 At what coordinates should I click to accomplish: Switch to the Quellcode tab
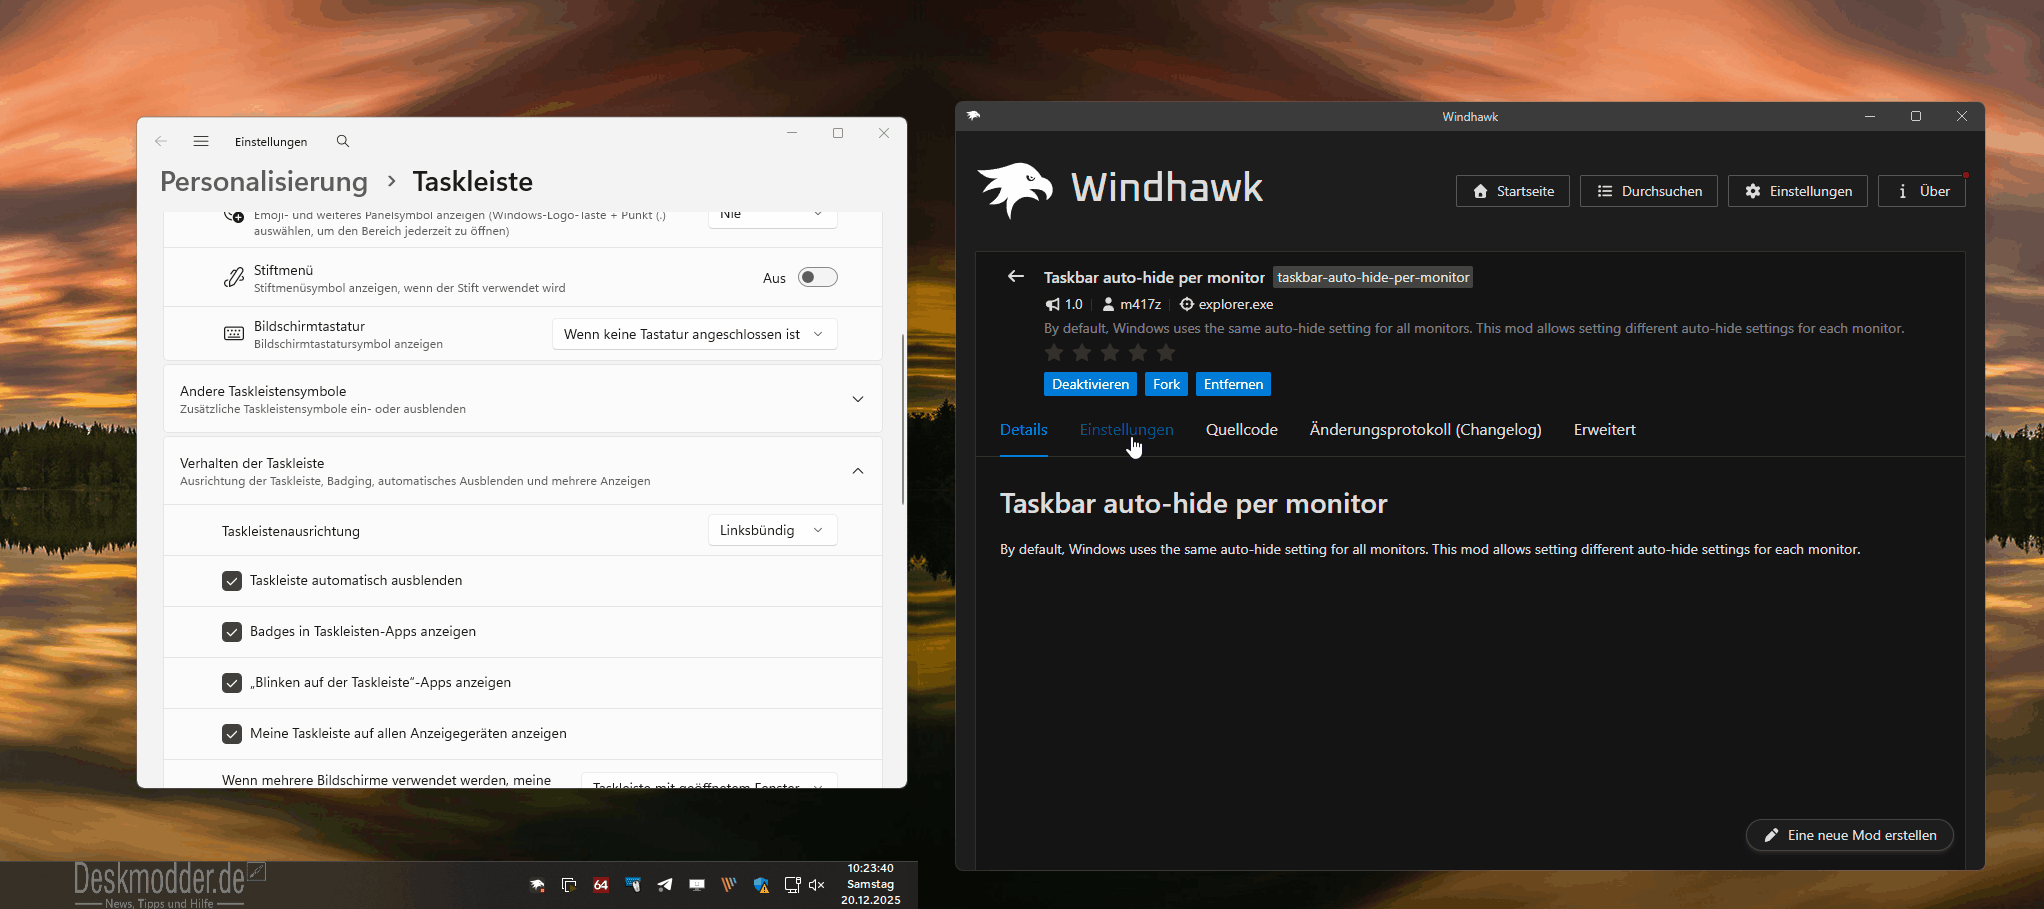[1241, 430]
